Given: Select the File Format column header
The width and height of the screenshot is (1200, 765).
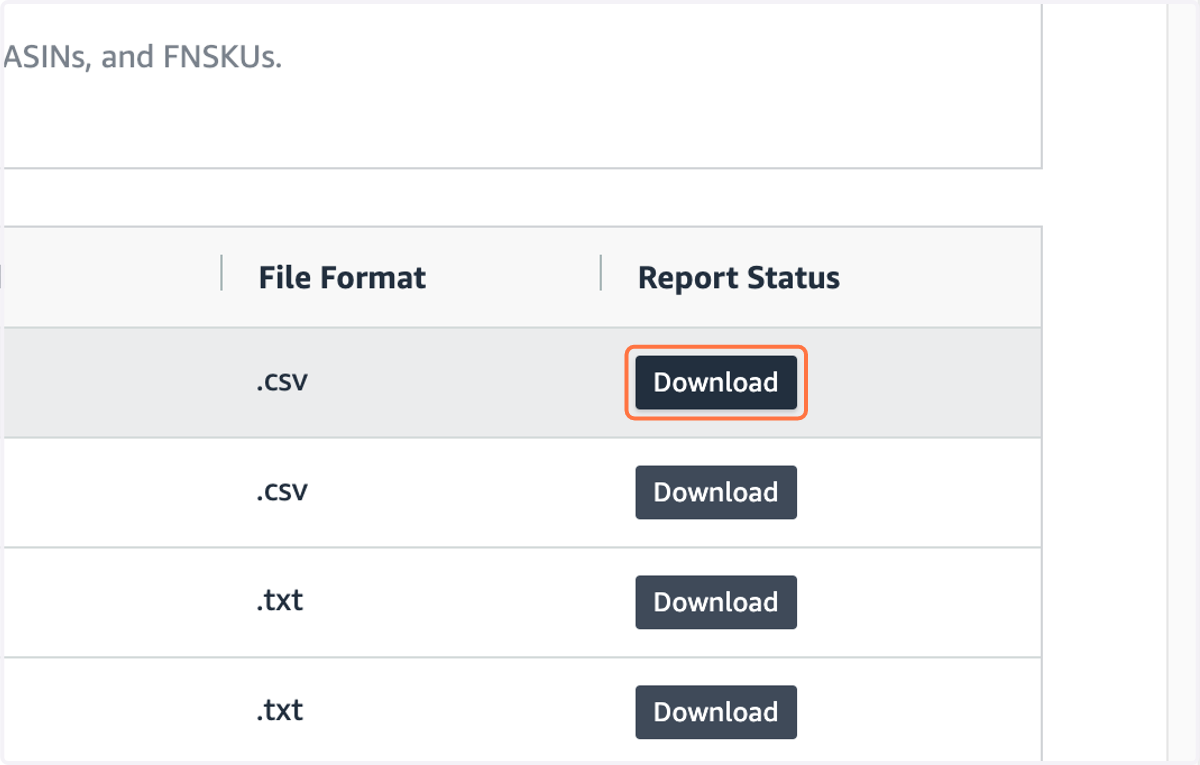Looking at the screenshot, I should 342,277.
